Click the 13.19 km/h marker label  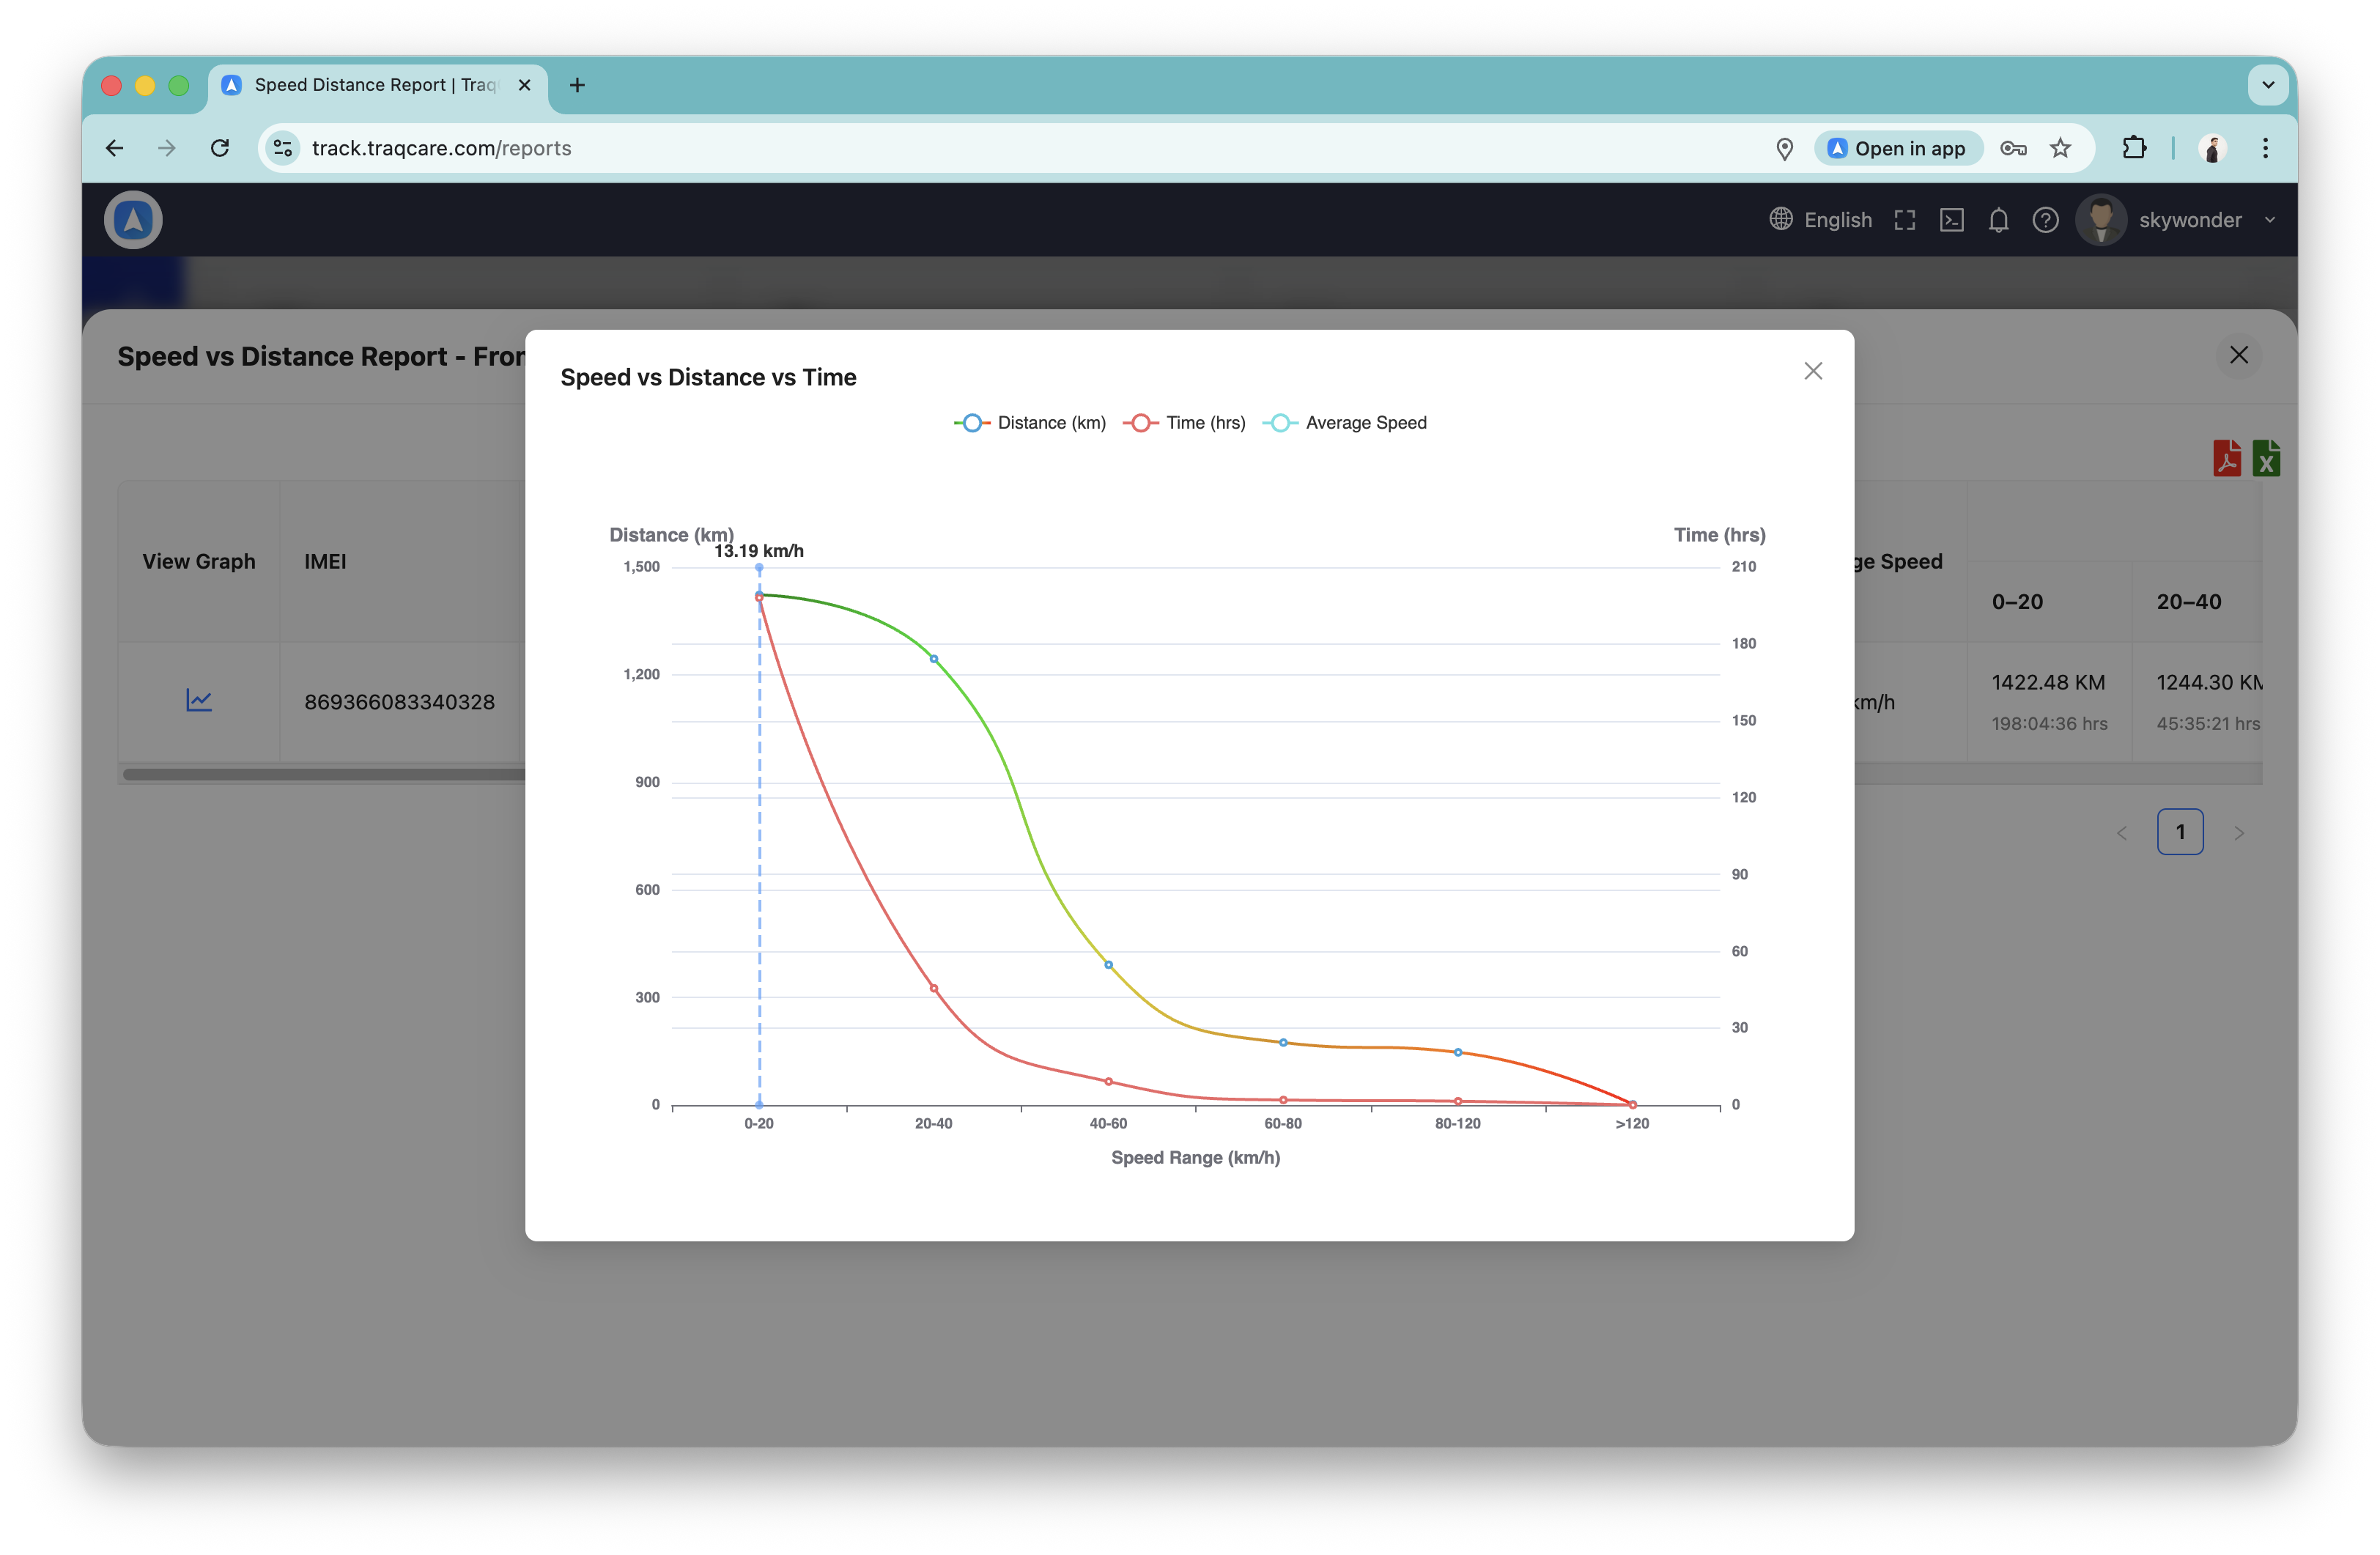point(758,551)
